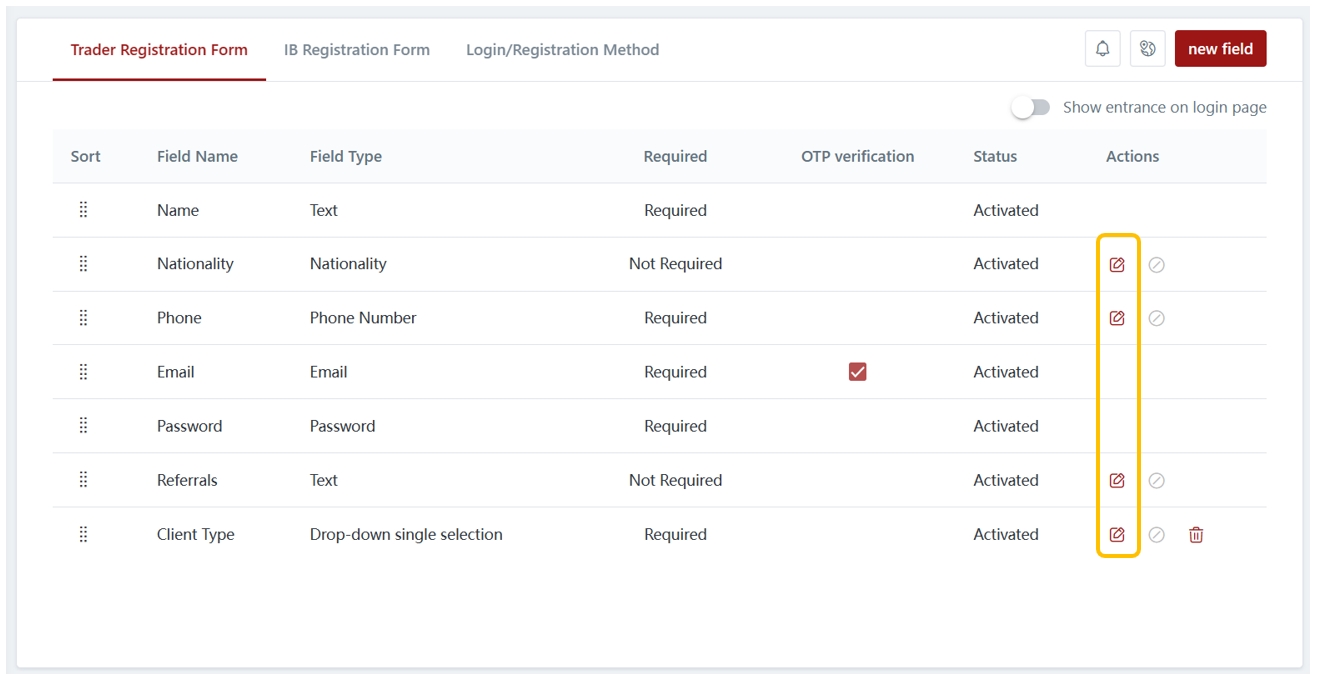Disable the Referrals field
This screenshot has height=676, width=1317.
point(1157,481)
